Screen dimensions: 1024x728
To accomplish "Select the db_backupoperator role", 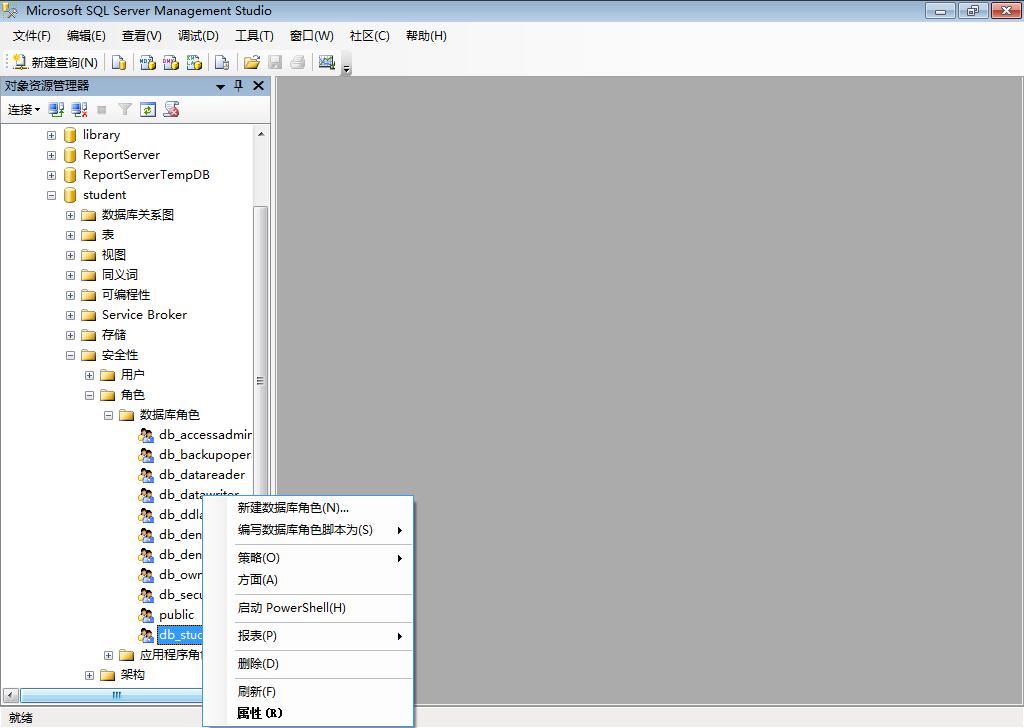I will pyautogui.click(x=205, y=454).
